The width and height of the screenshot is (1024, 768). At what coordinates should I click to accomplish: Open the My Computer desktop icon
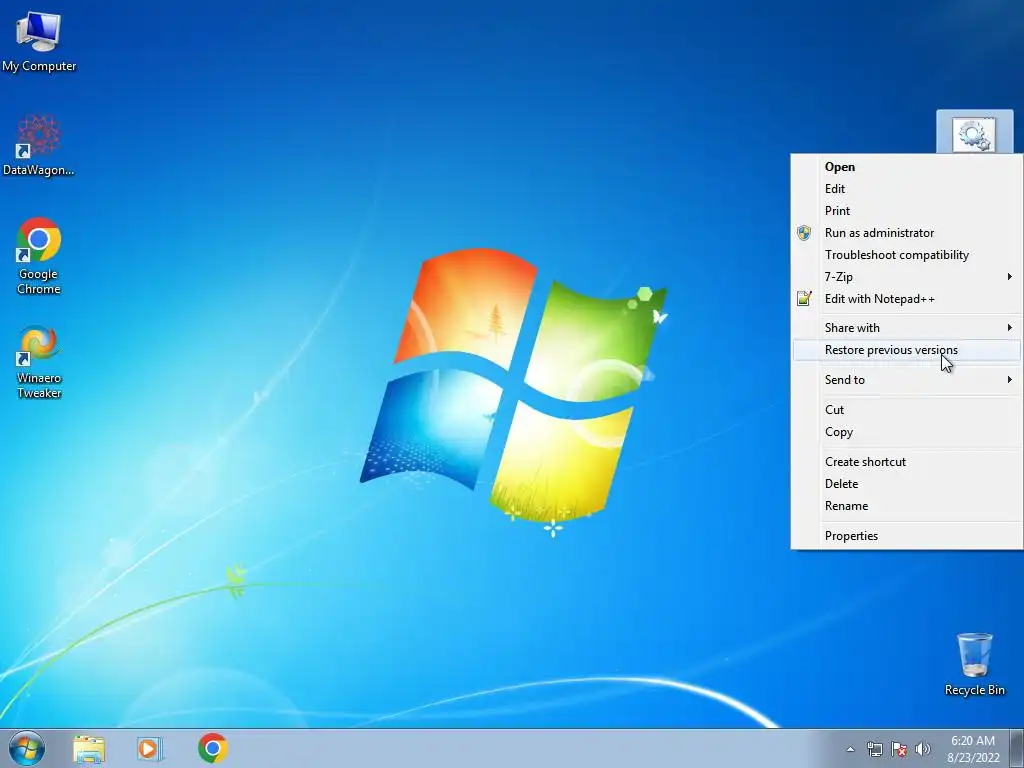tap(39, 41)
